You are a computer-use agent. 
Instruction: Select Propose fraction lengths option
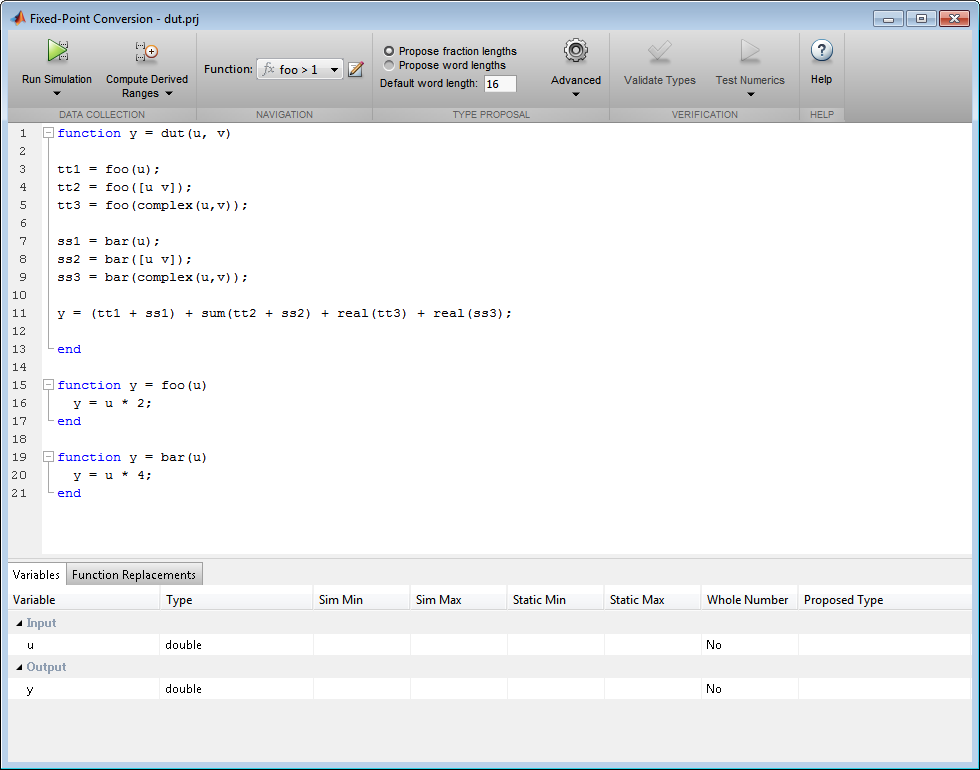[x=389, y=51]
